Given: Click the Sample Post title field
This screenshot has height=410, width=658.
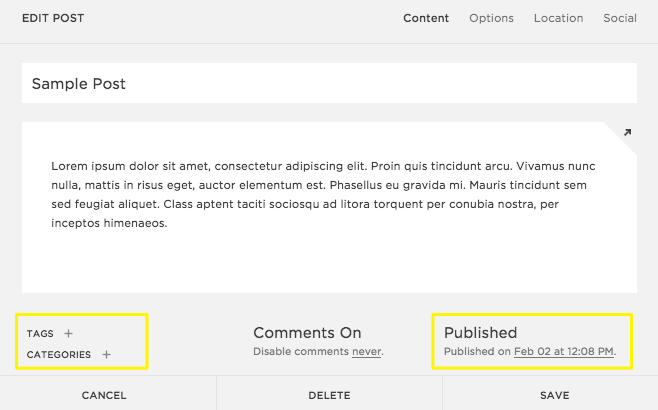Looking at the screenshot, I should 328,84.
